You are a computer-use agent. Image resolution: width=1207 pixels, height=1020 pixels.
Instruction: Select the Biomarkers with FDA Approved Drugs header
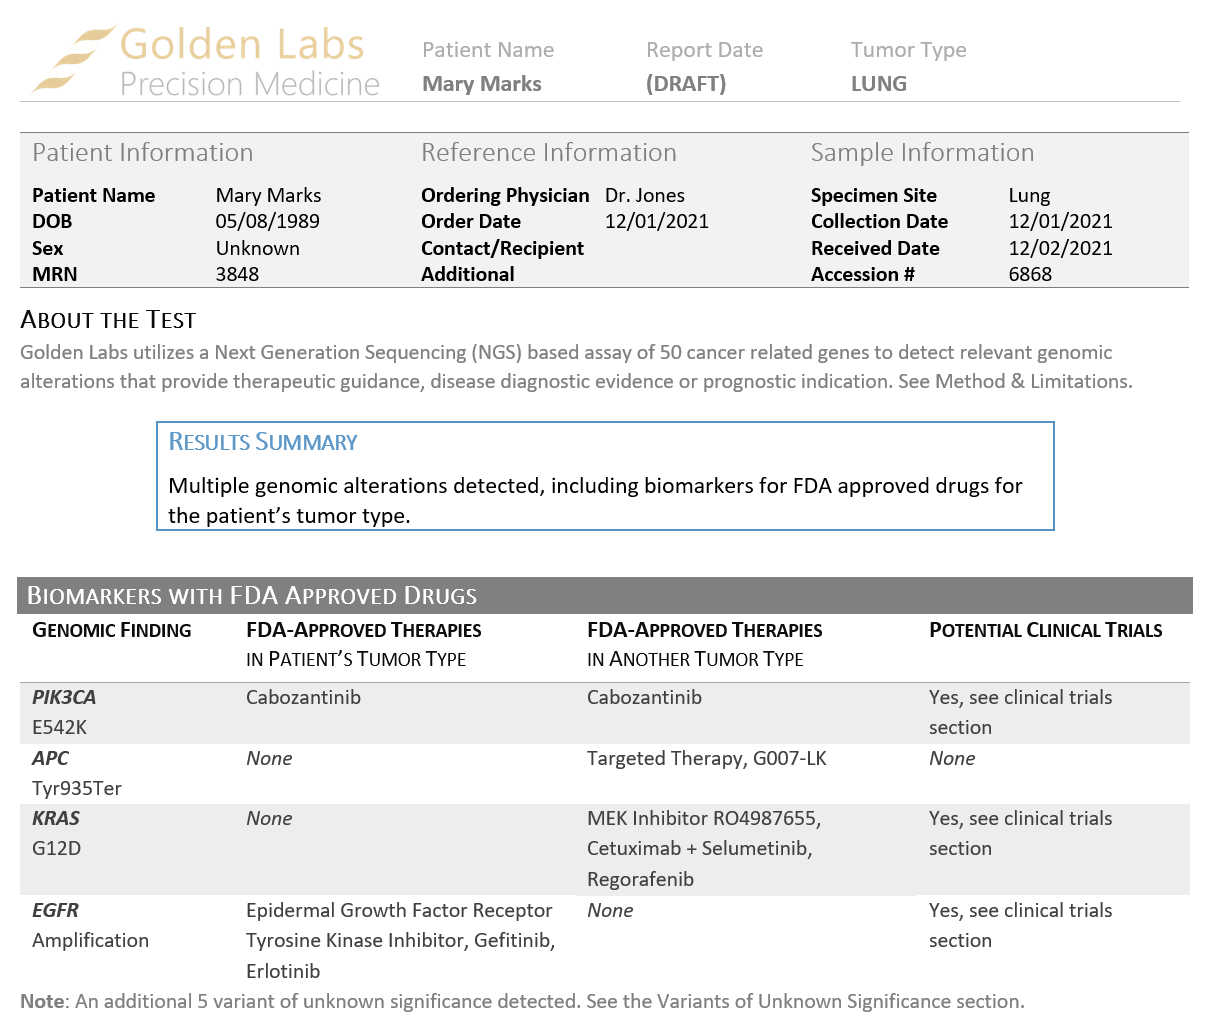[x=251, y=595]
